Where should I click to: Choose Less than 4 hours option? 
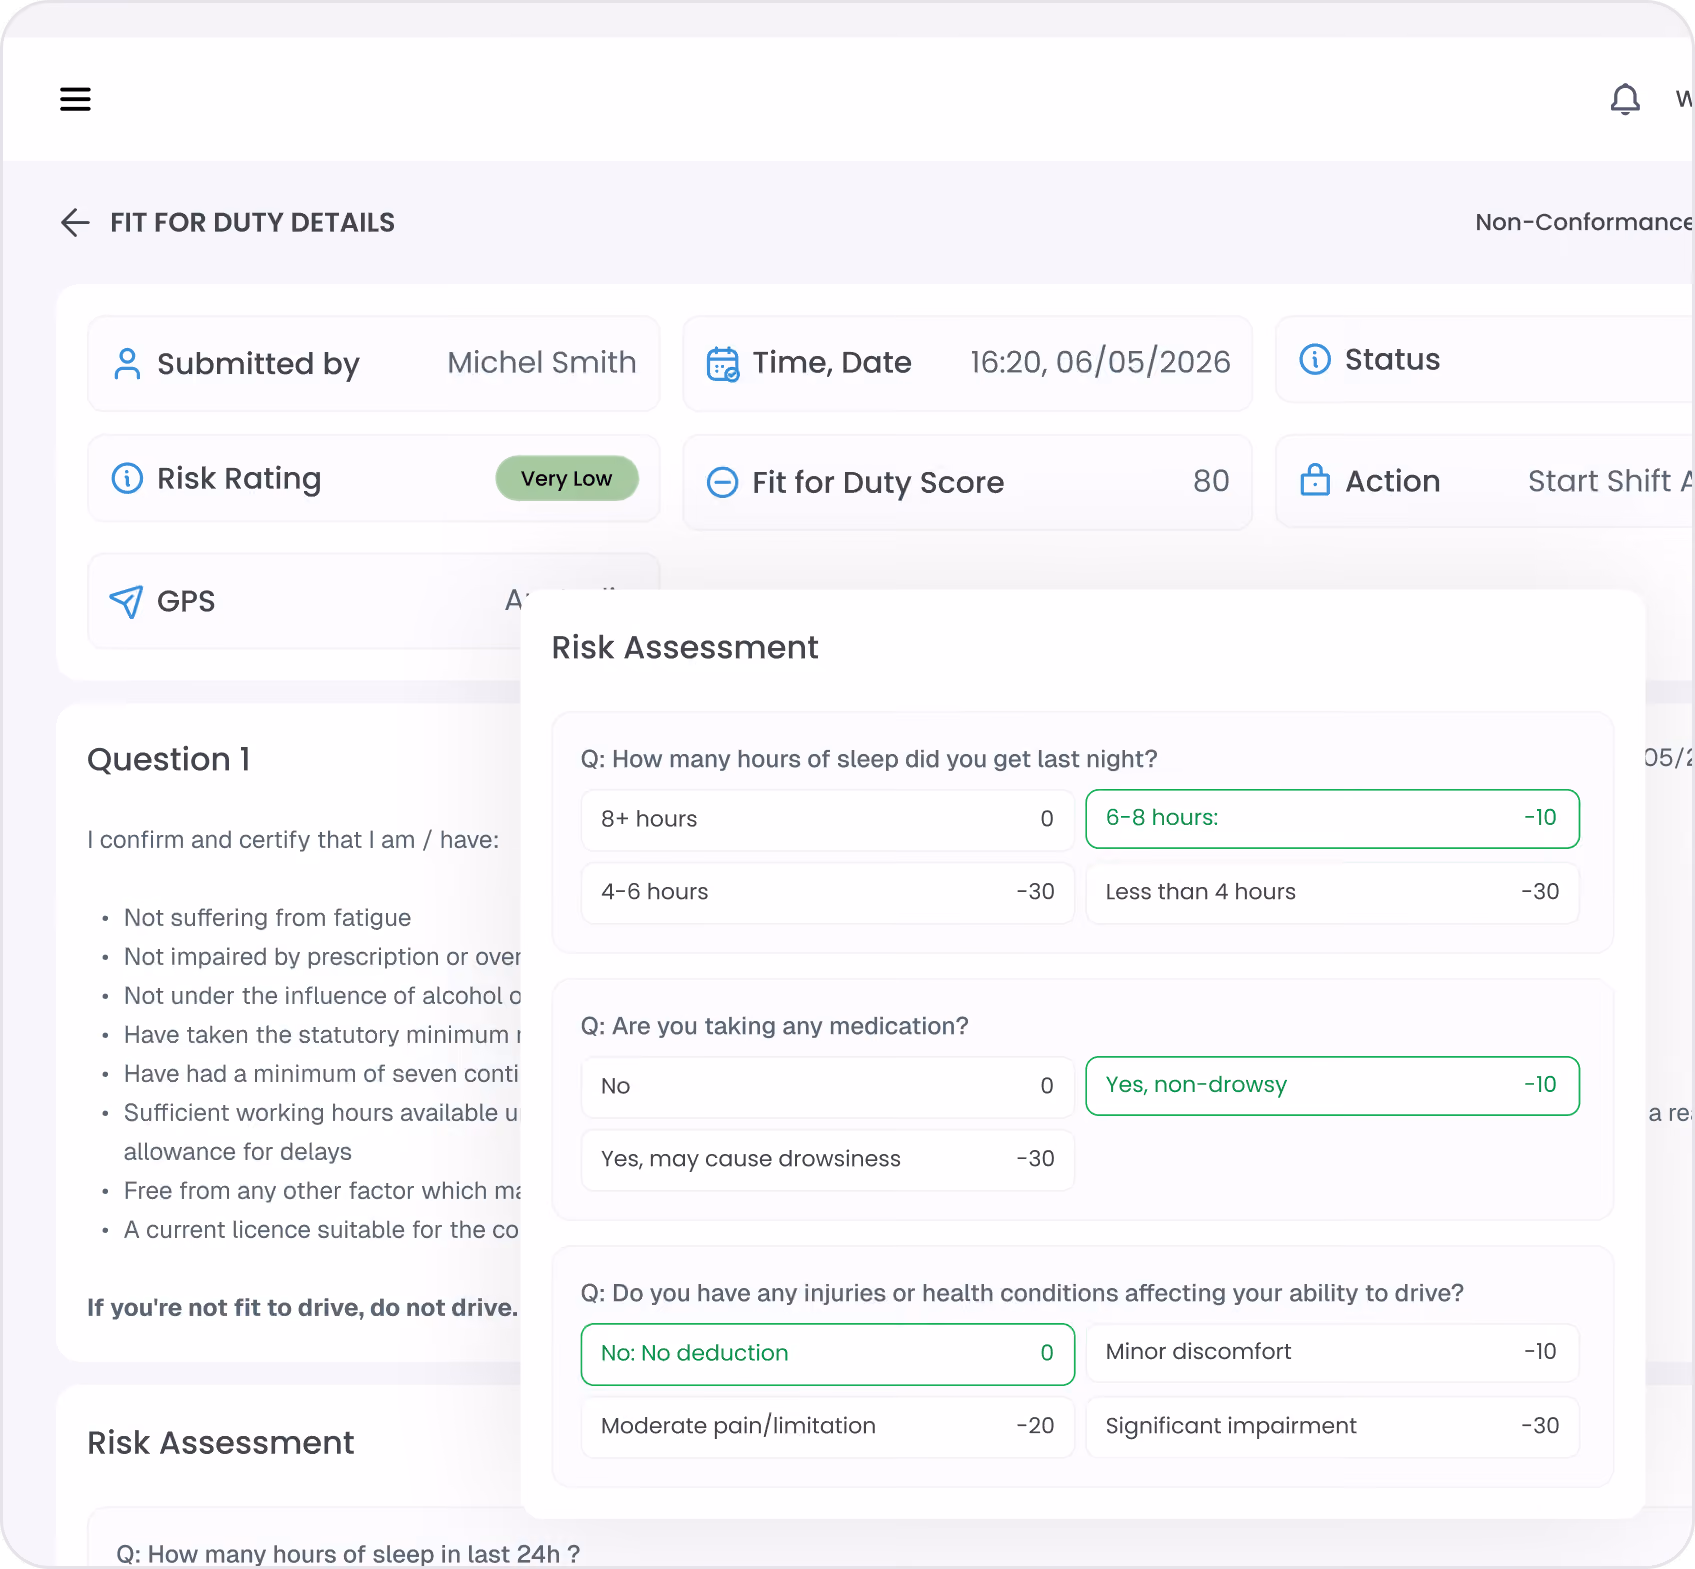pyautogui.click(x=1332, y=893)
